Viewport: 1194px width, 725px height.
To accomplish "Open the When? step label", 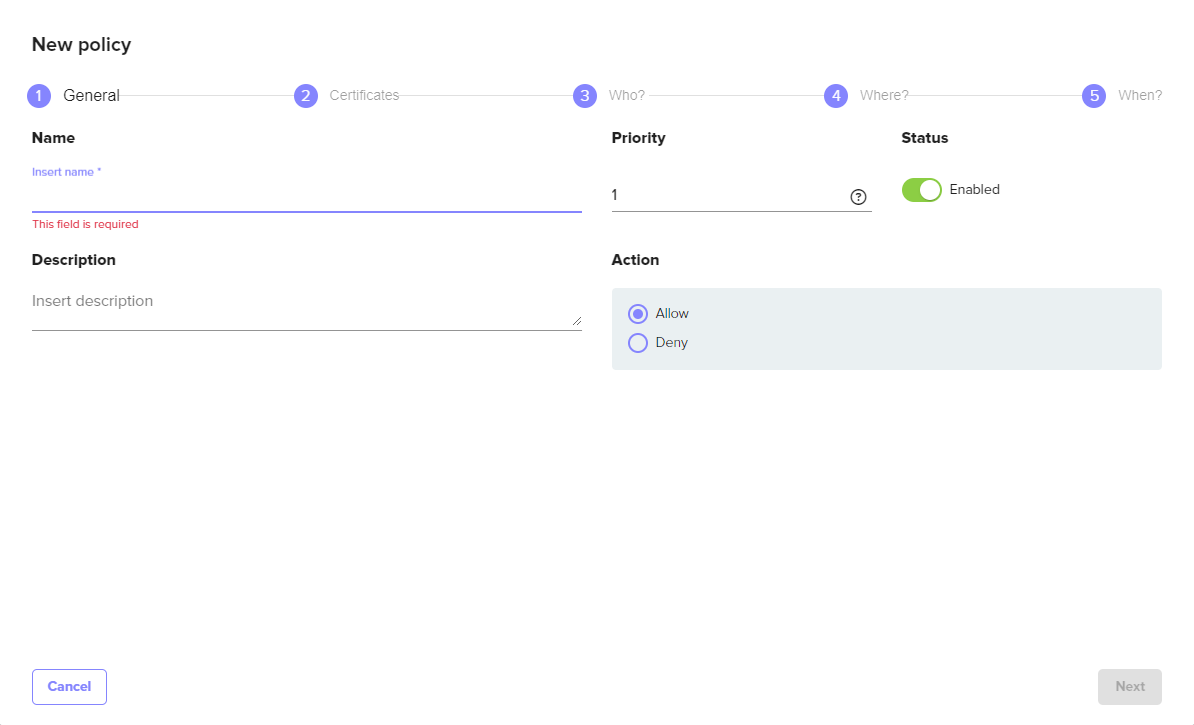I will (1140, 96).
